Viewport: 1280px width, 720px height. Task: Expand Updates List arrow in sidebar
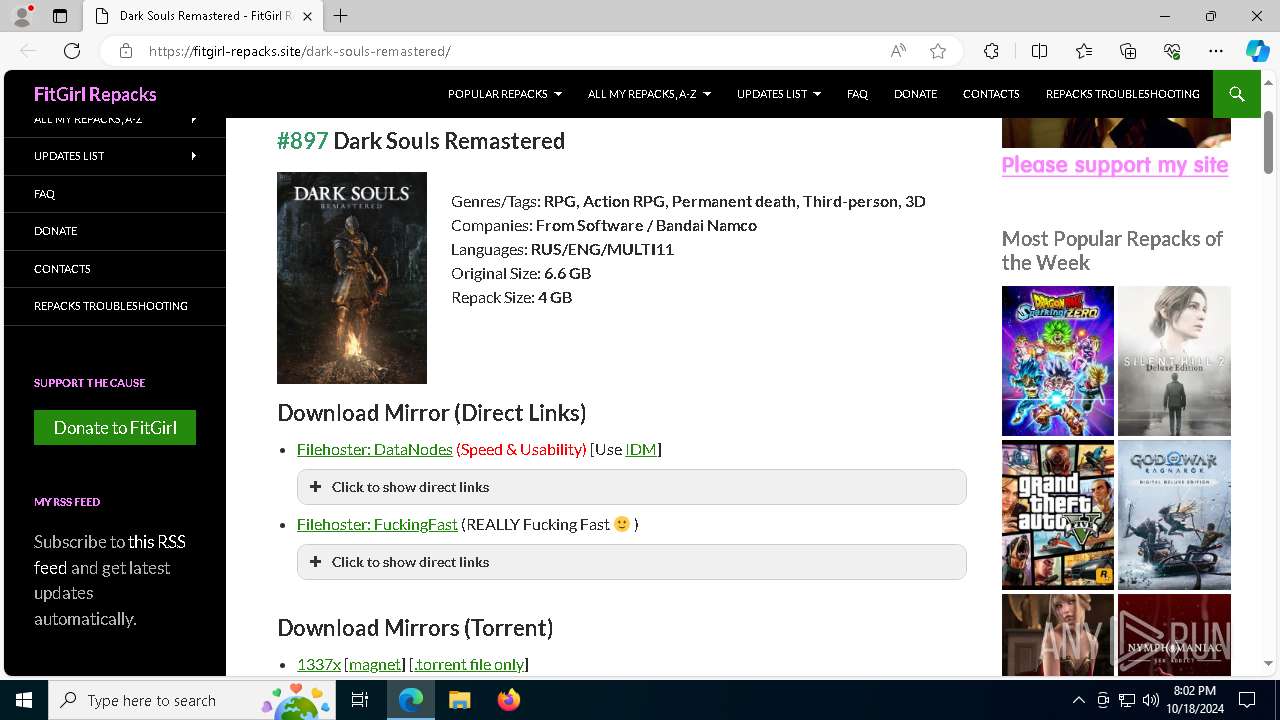193,156
